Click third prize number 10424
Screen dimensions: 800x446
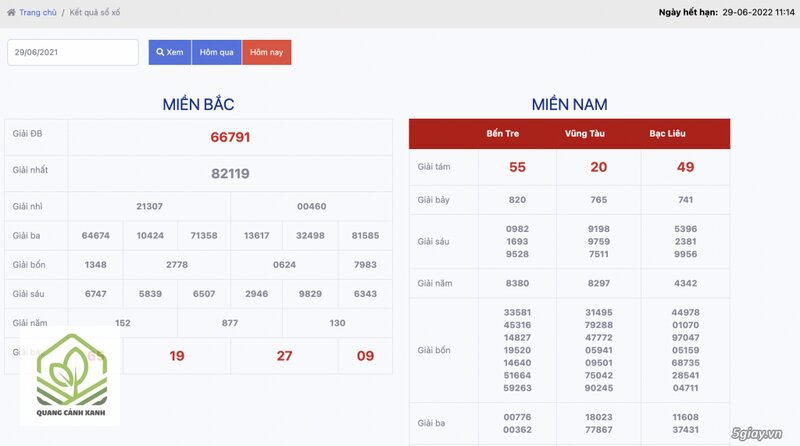(x=150, y=235)
